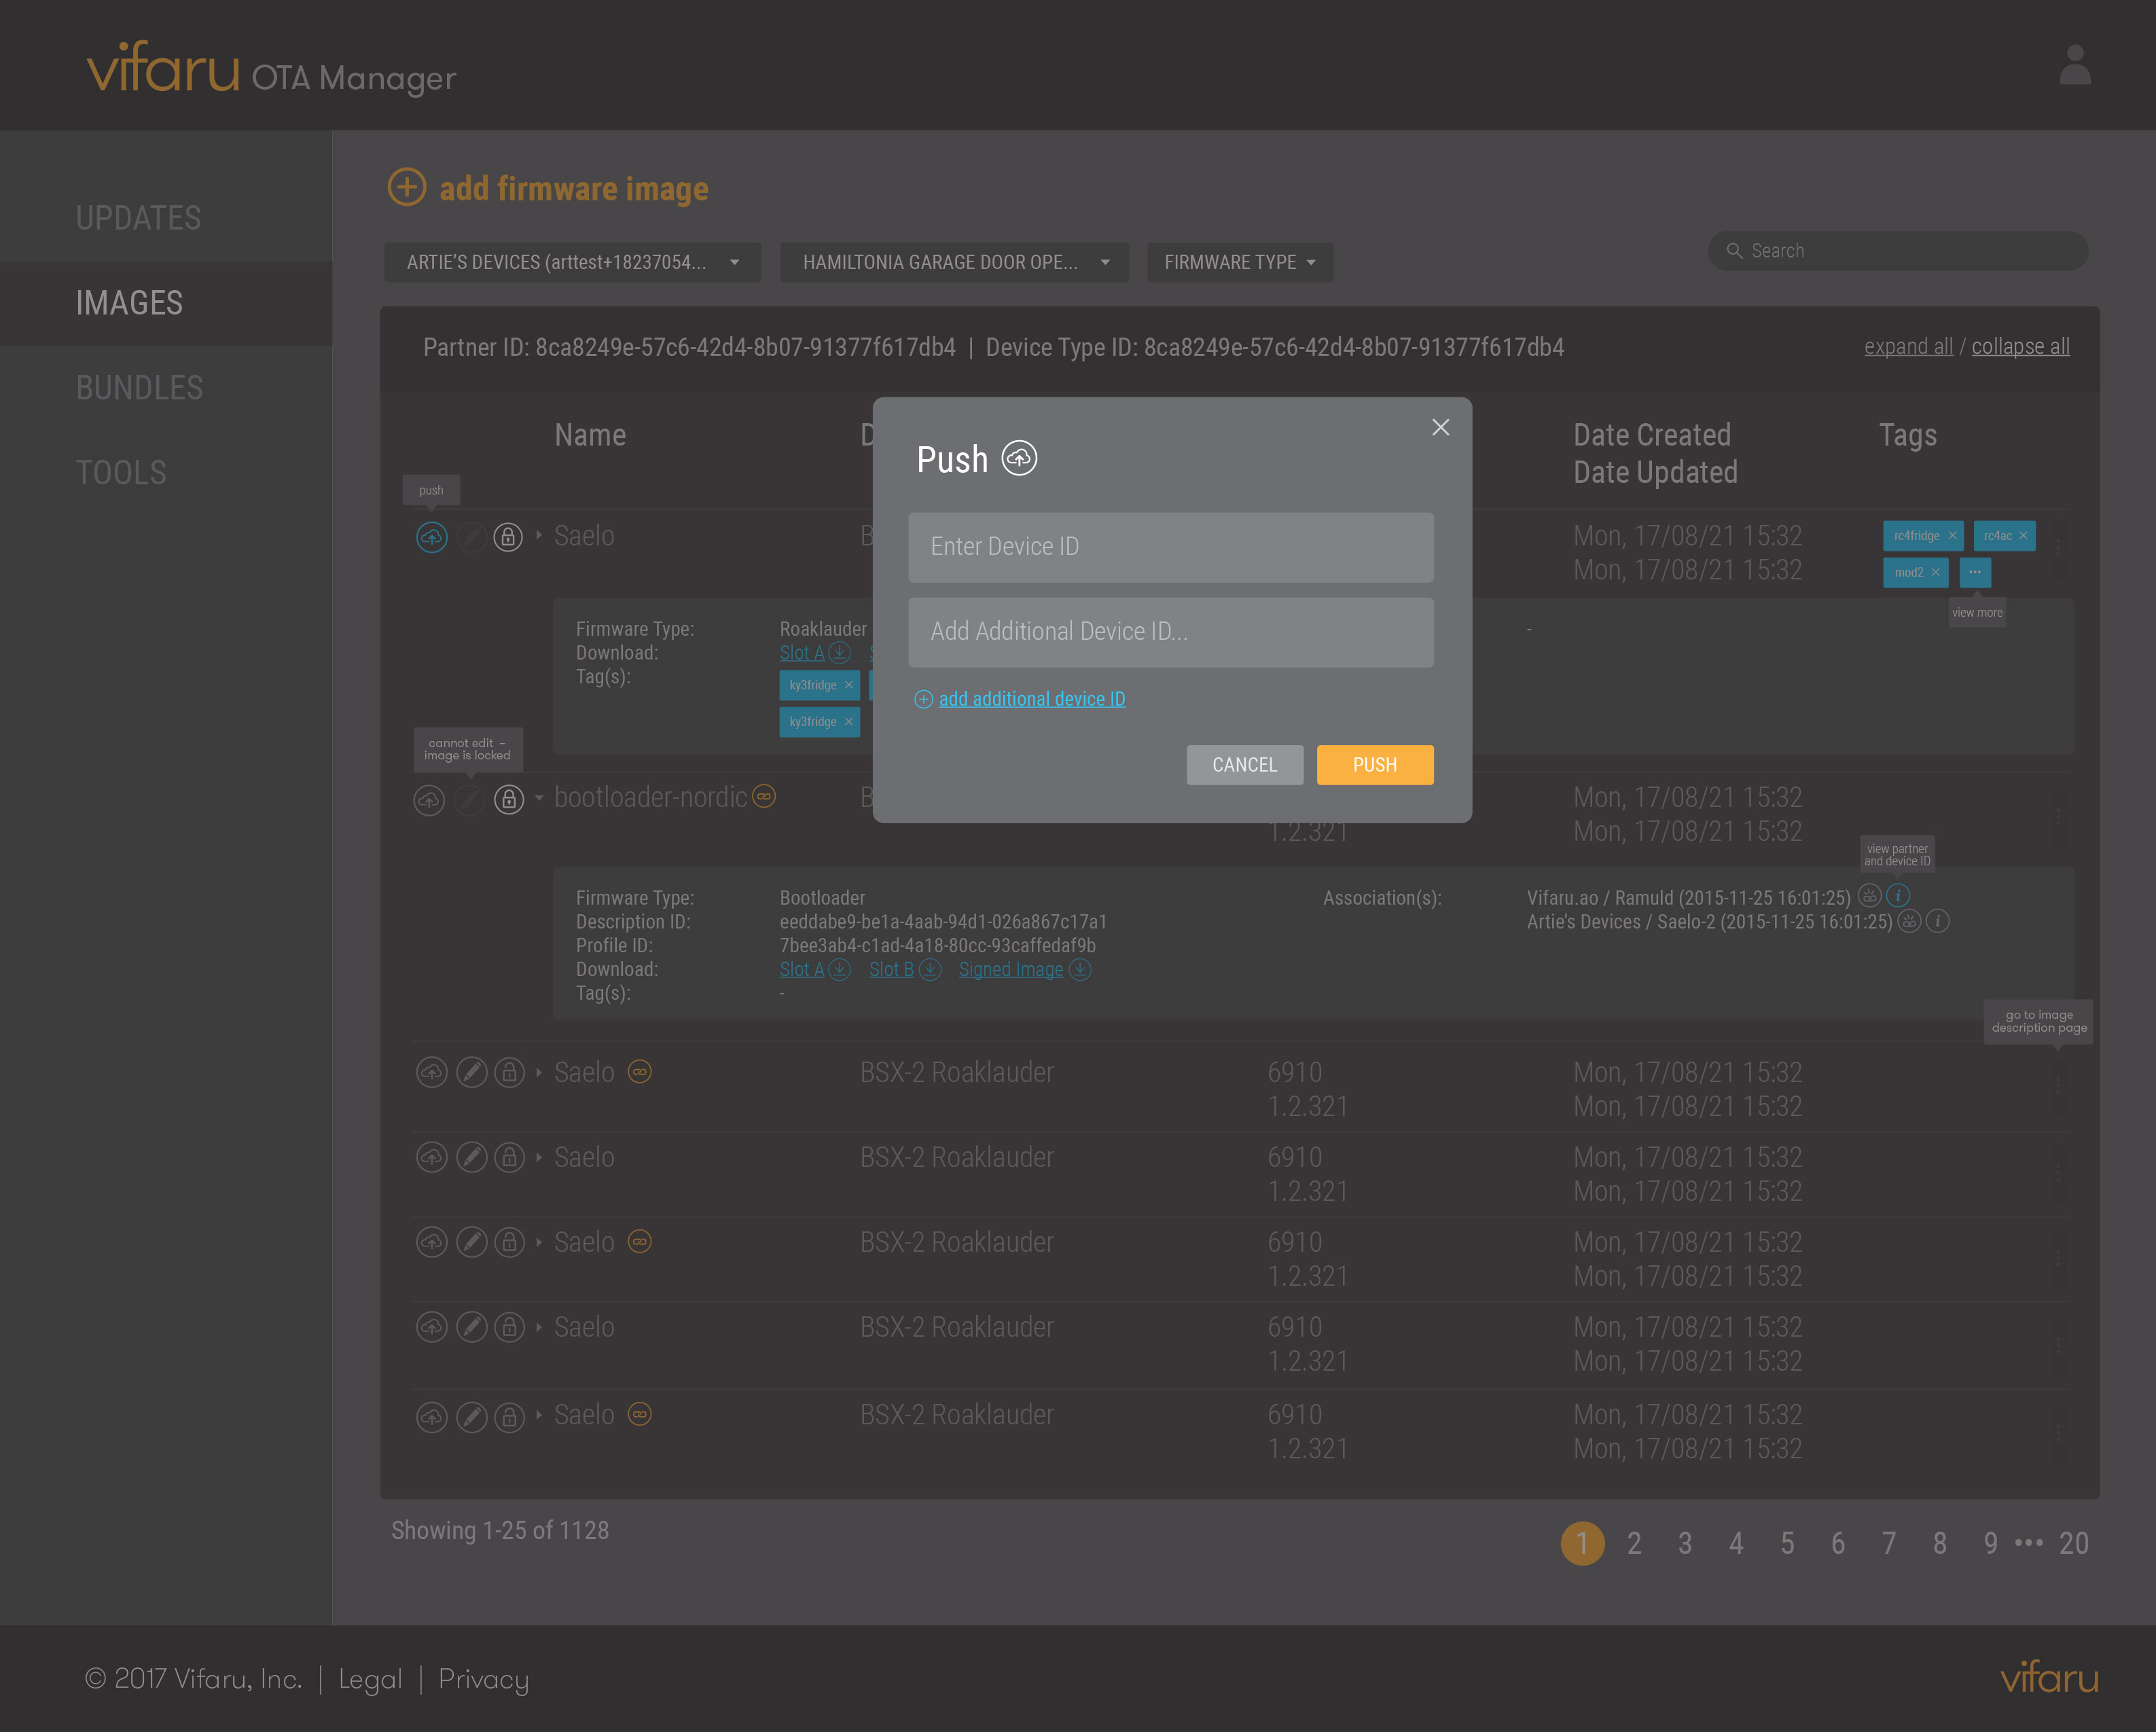Click the edit pencil icon in top Saelo row

471,537
